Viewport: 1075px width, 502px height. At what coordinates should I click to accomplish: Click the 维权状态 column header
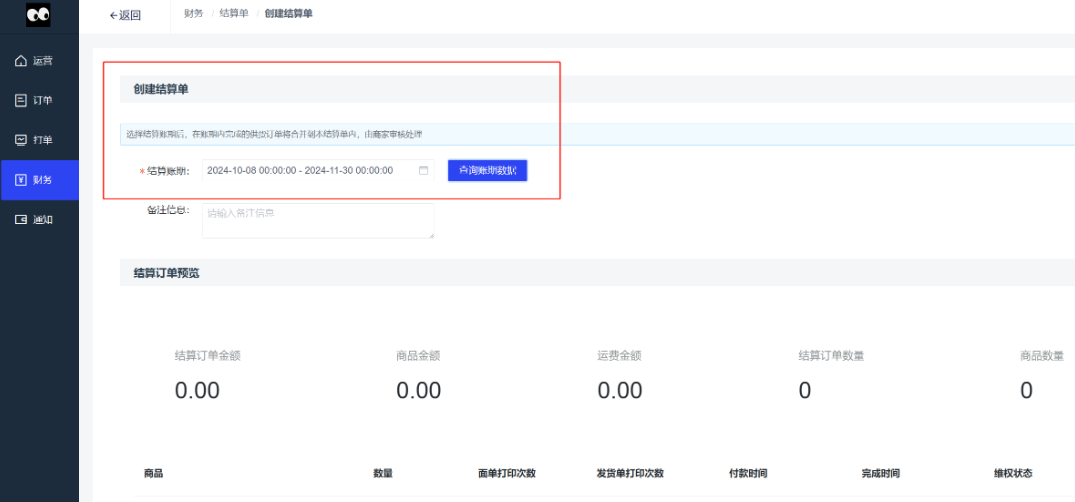[1012, 473]
